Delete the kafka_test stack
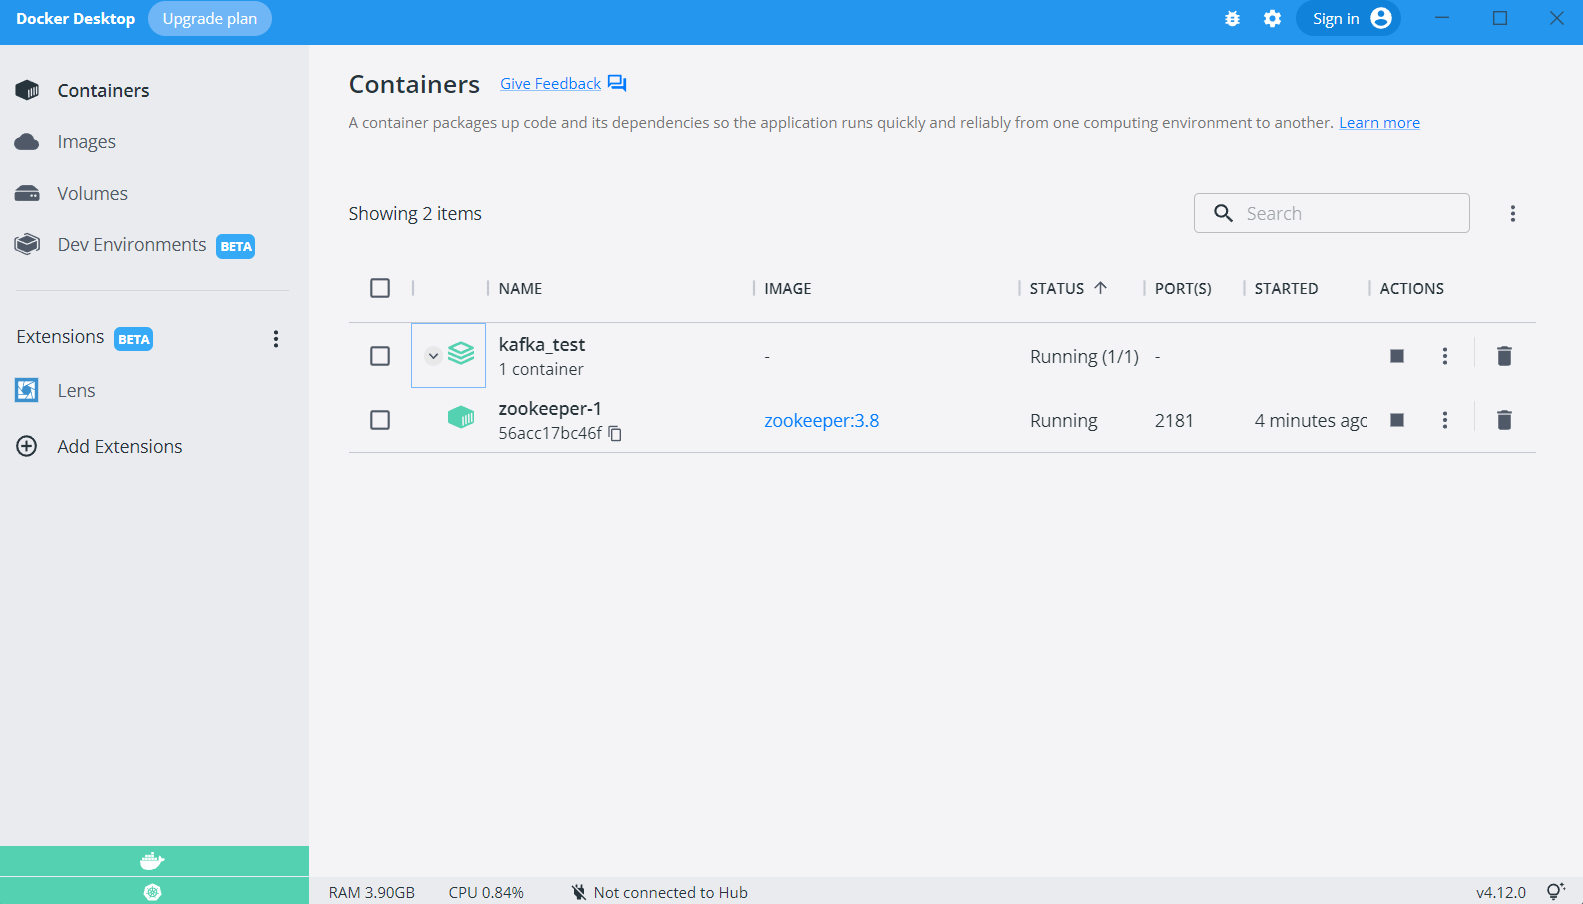This screenshot has height=904, width=1583. [1504, 356]
